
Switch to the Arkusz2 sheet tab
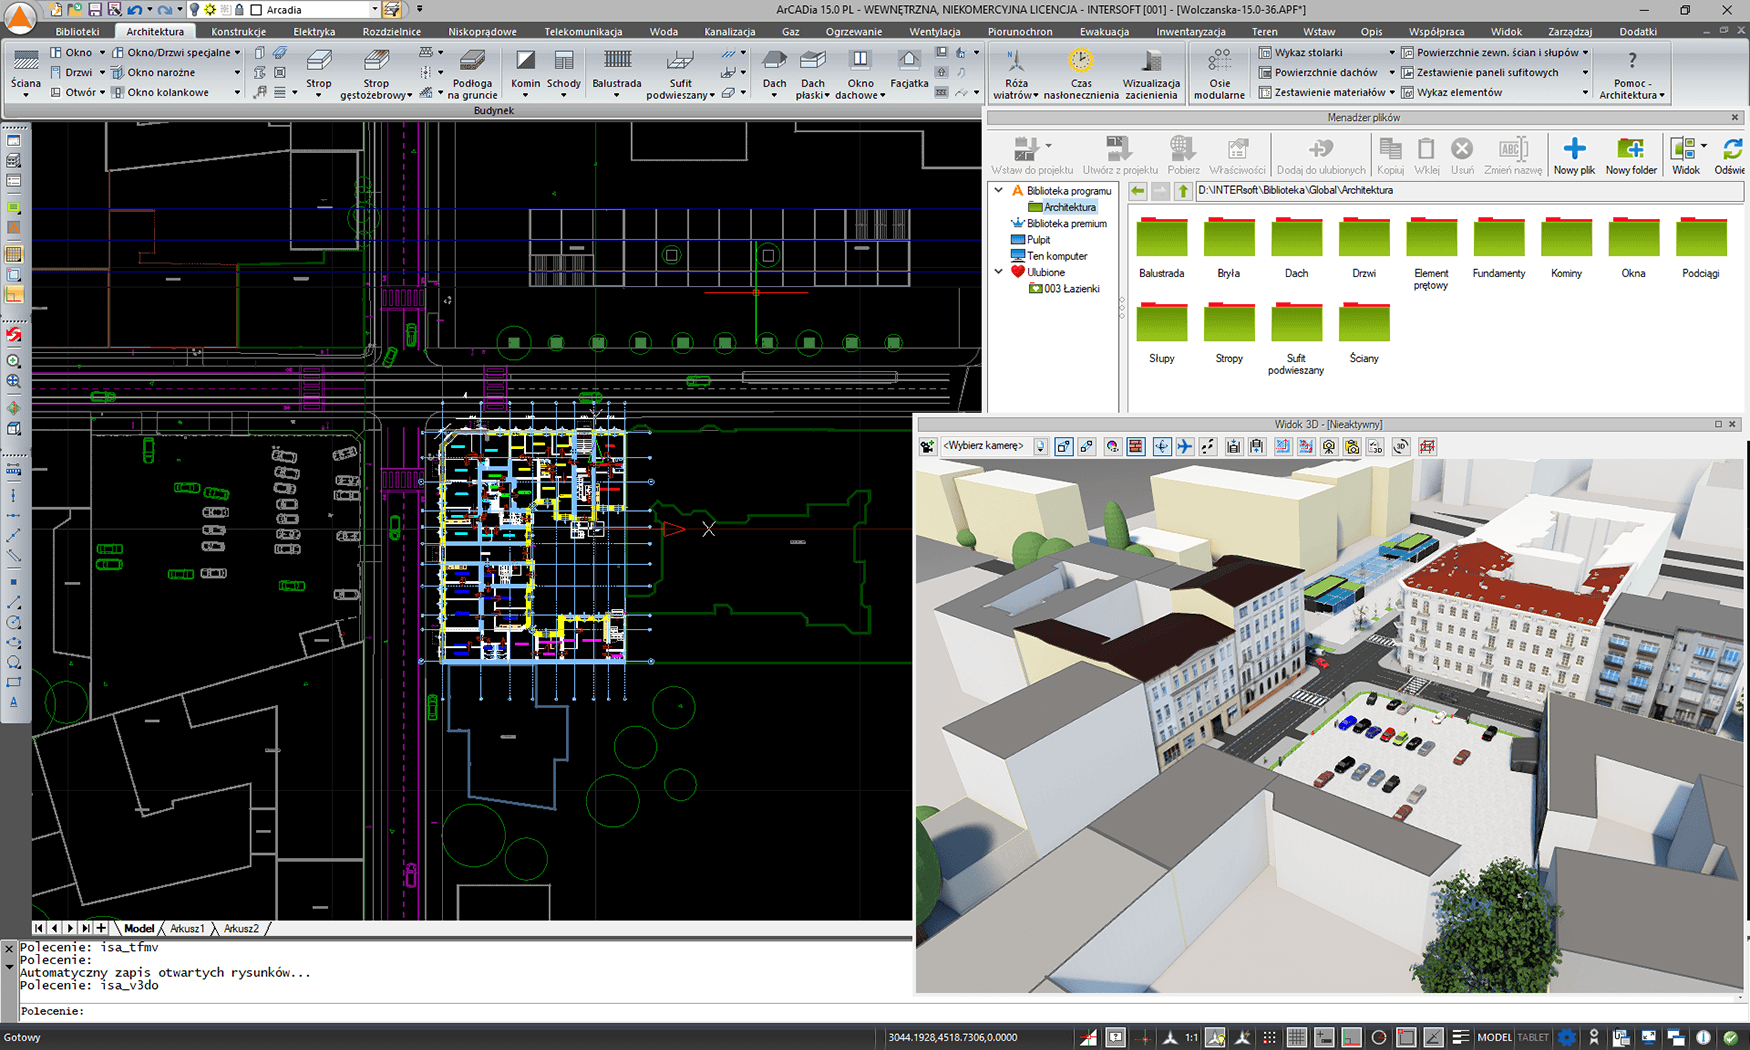point(241,929)
